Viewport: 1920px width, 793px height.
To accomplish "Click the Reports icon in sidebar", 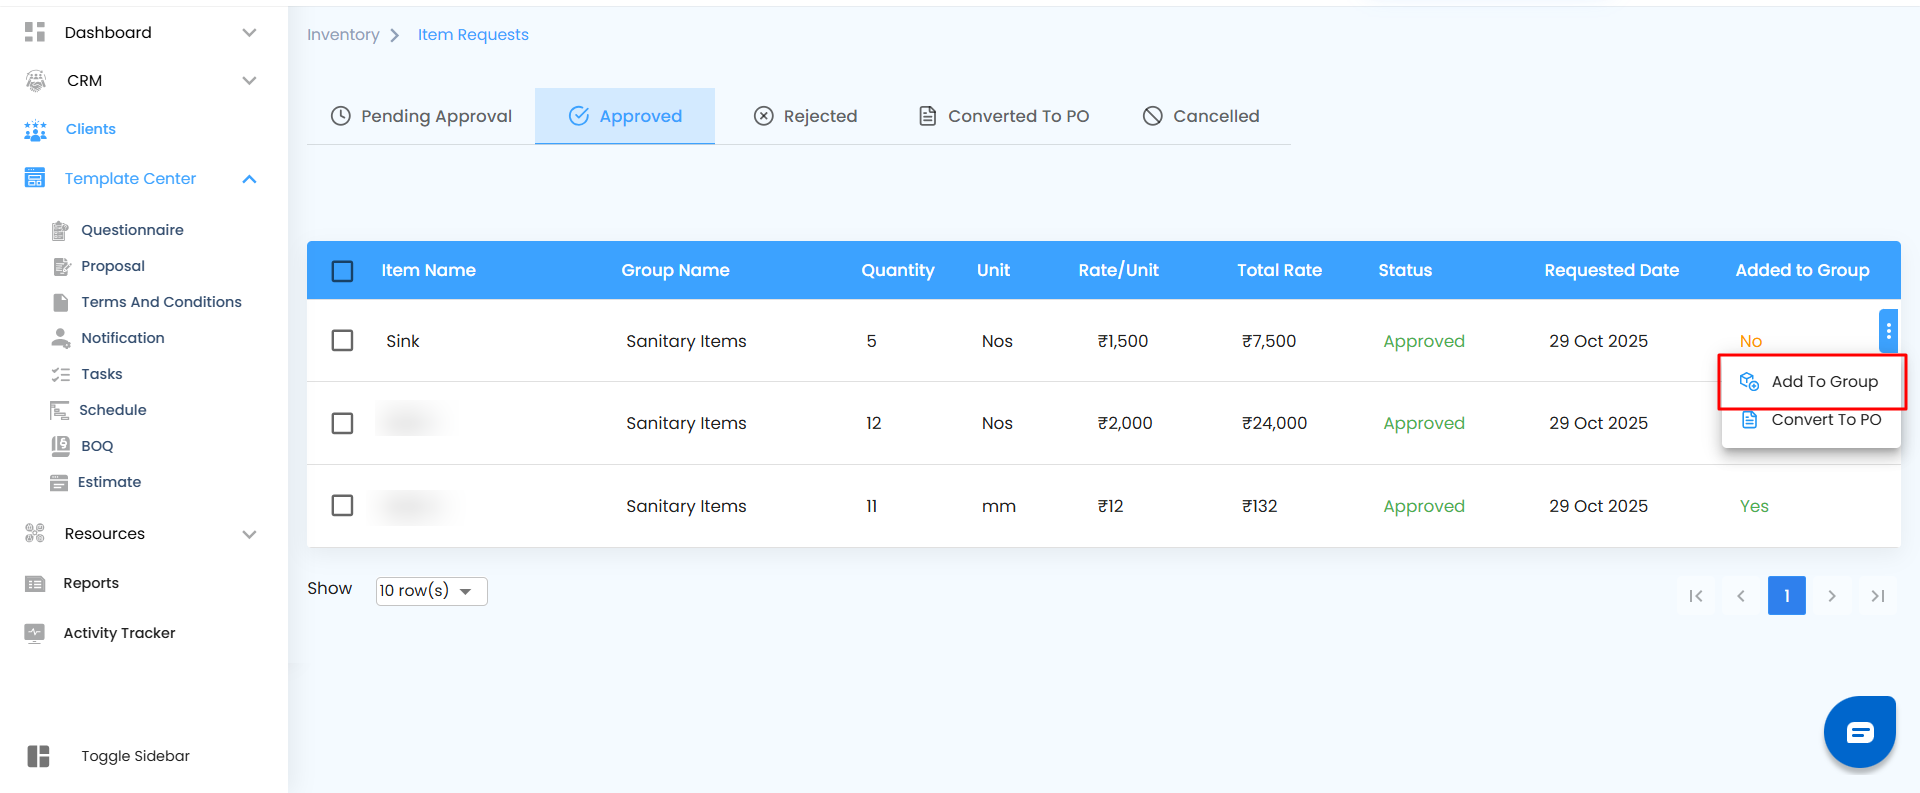I will click(x=35, y=583).
